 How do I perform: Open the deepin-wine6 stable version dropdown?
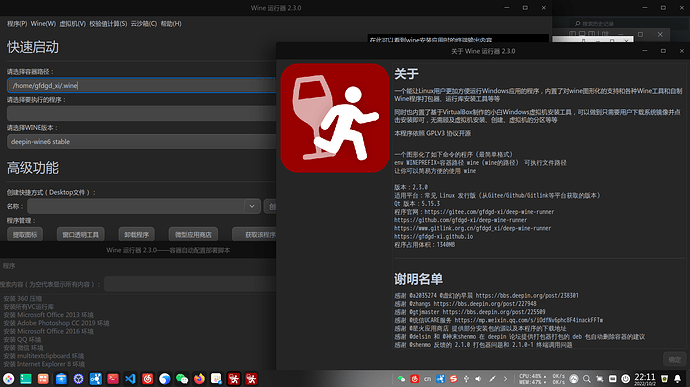141,142
